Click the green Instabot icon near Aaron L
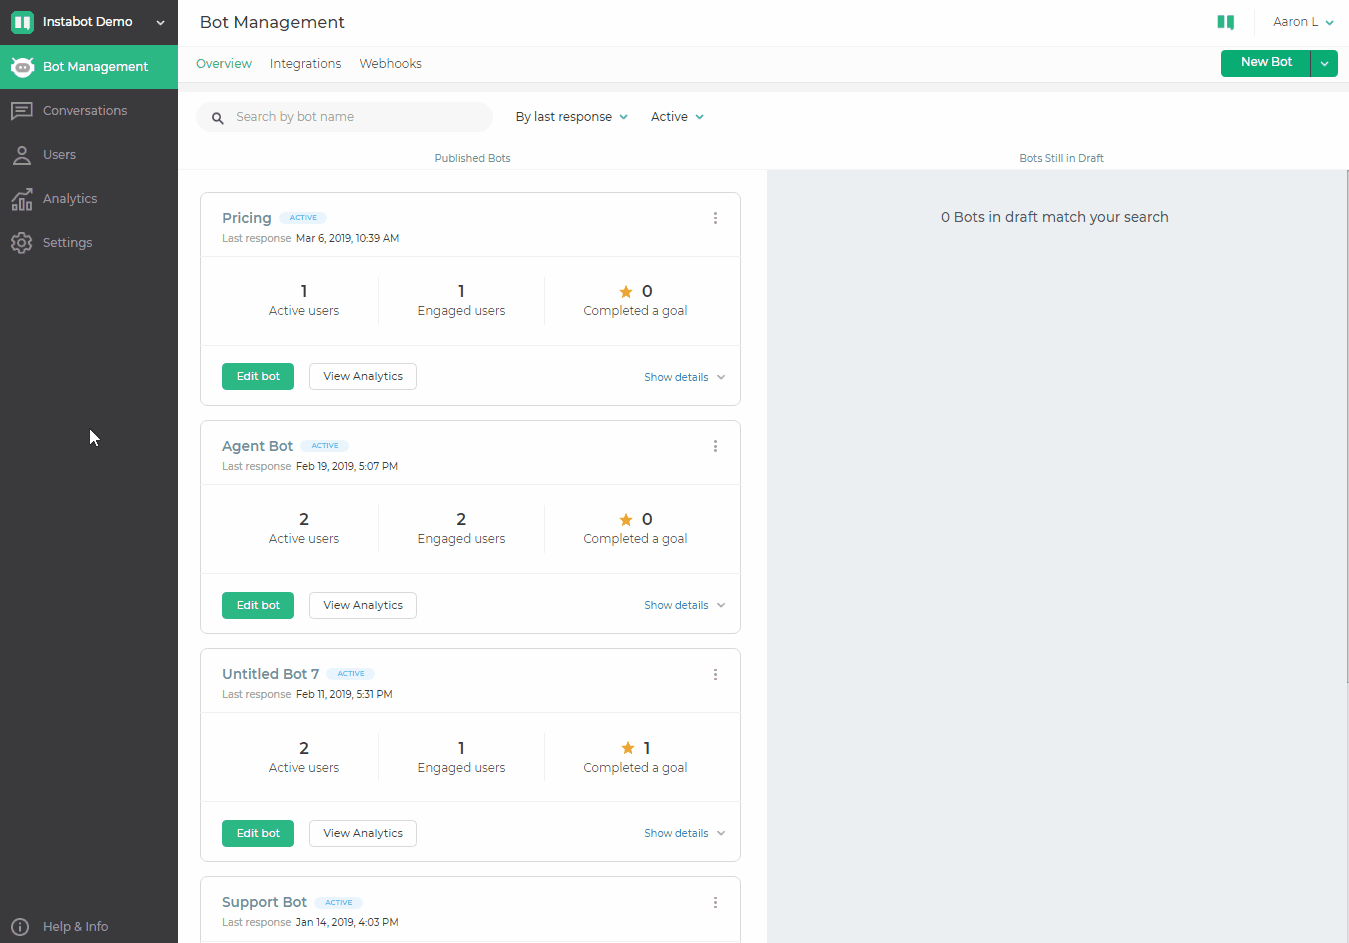Viewport: 1349px width, 943px height. point(1225,22)
